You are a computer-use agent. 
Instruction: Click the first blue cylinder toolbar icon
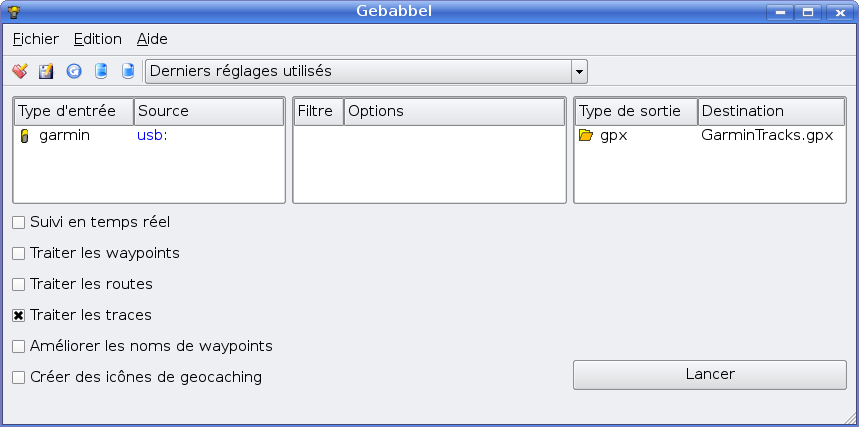pyautogui.click(x=101, y=71)
